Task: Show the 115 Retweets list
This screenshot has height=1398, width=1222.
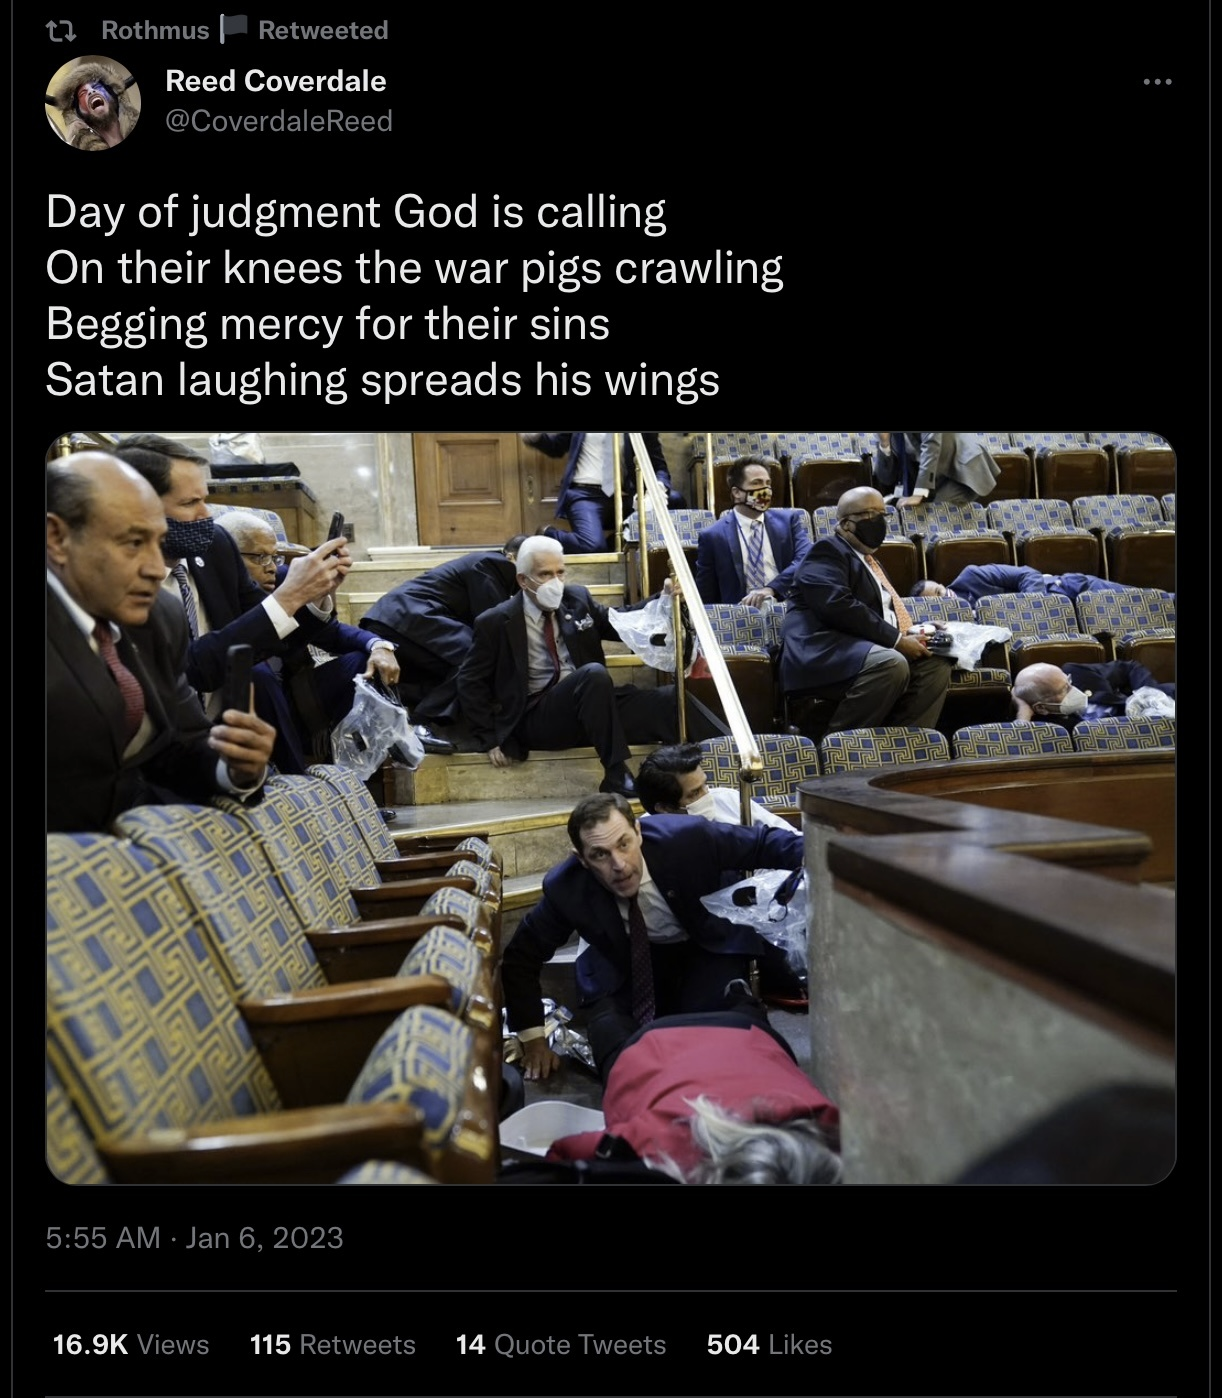Action: point(333,1345)
